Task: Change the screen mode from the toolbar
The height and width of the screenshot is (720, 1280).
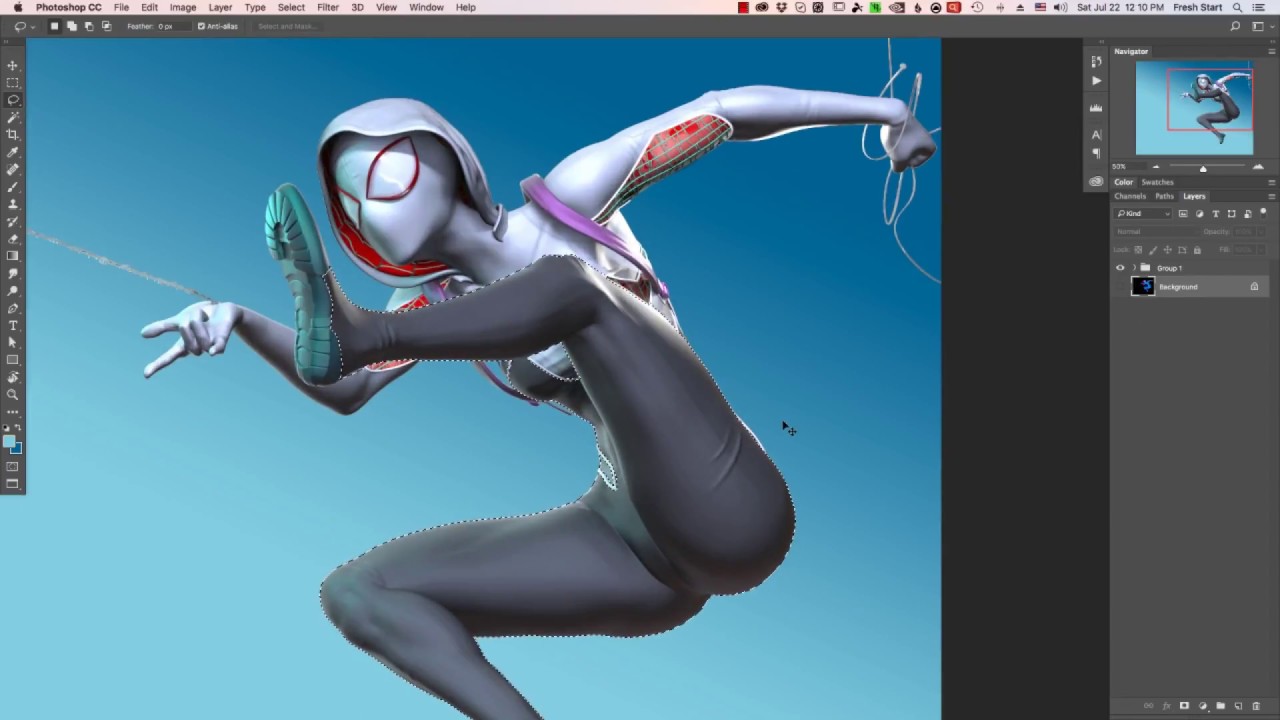Action: pos(13,484)
